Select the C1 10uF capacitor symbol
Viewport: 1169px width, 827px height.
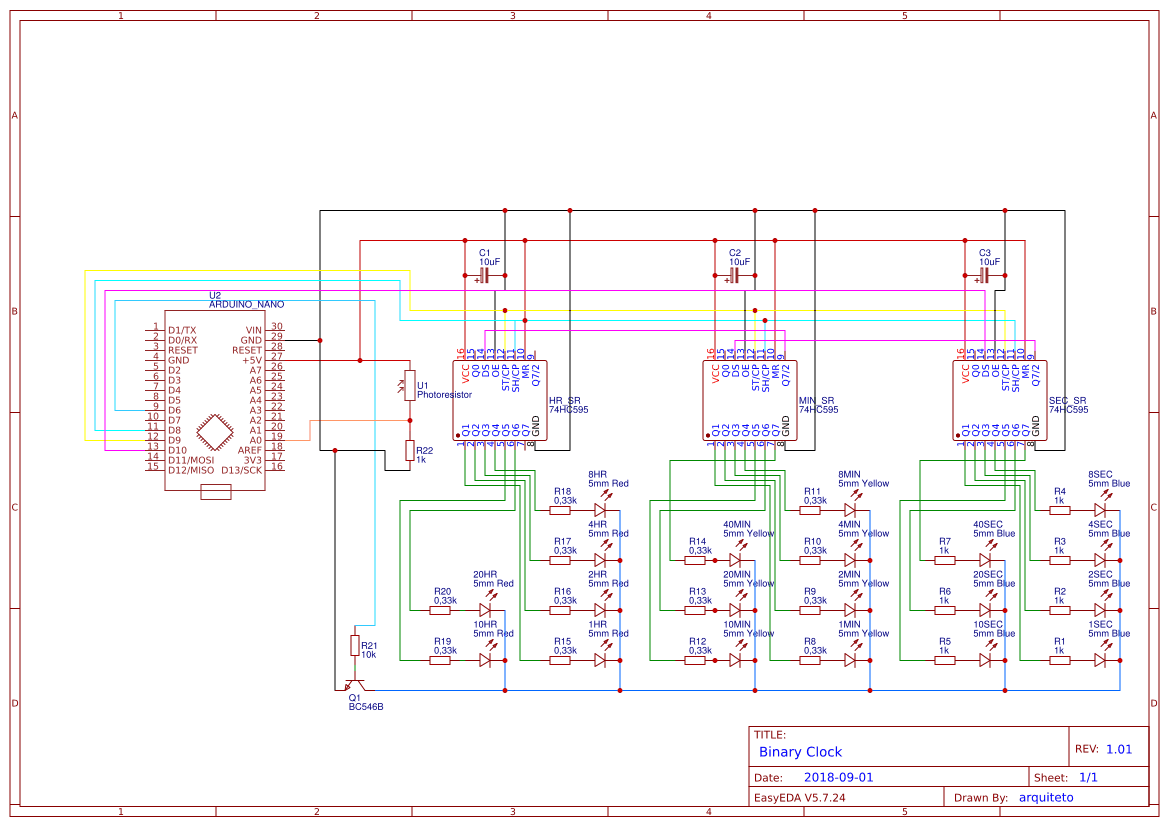tap(484, 276)
